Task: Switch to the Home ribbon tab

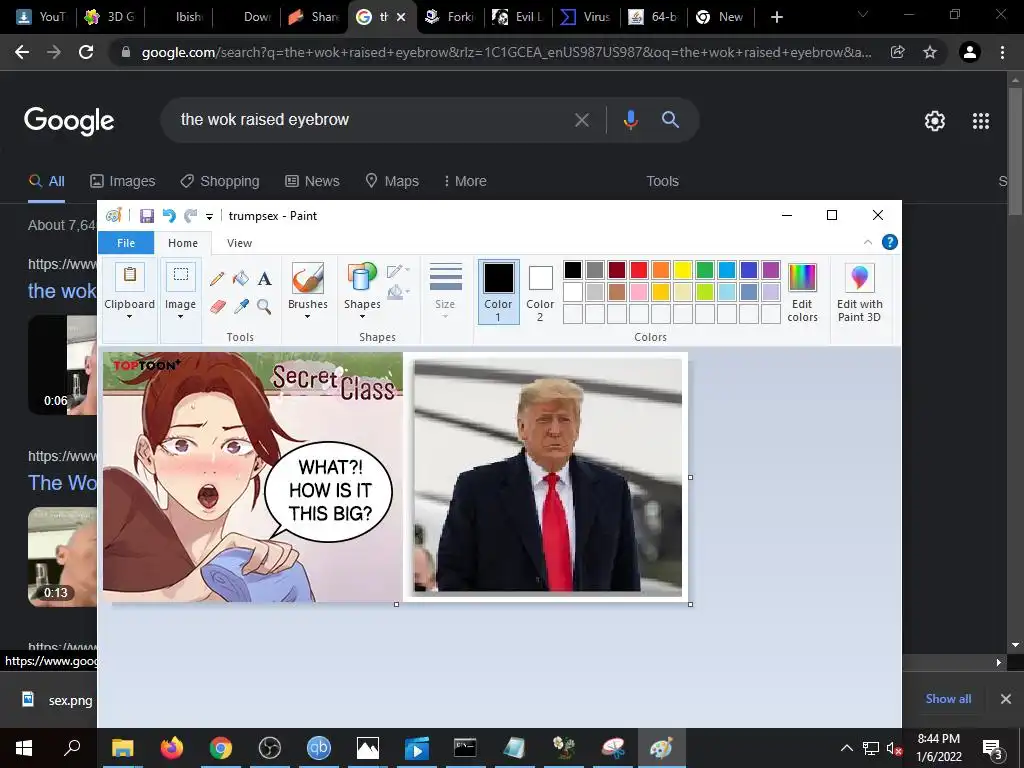Action: [x=183, y=243]
